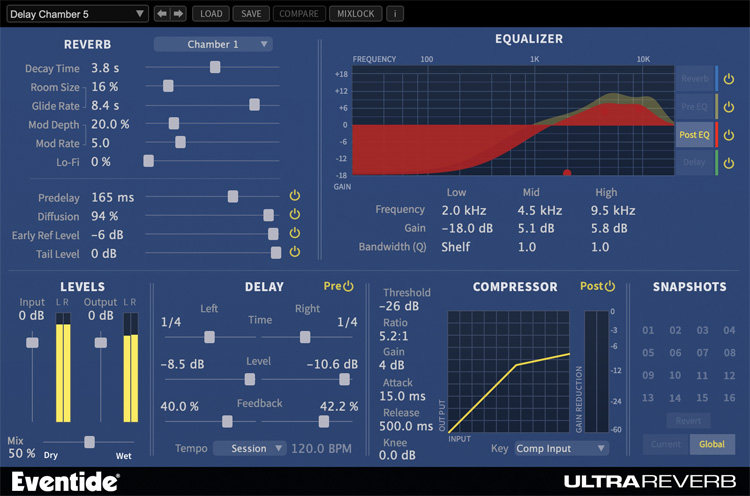Toggle the Delay Pre power switch
Screen dimensions: 750x496
click(348, 286)
